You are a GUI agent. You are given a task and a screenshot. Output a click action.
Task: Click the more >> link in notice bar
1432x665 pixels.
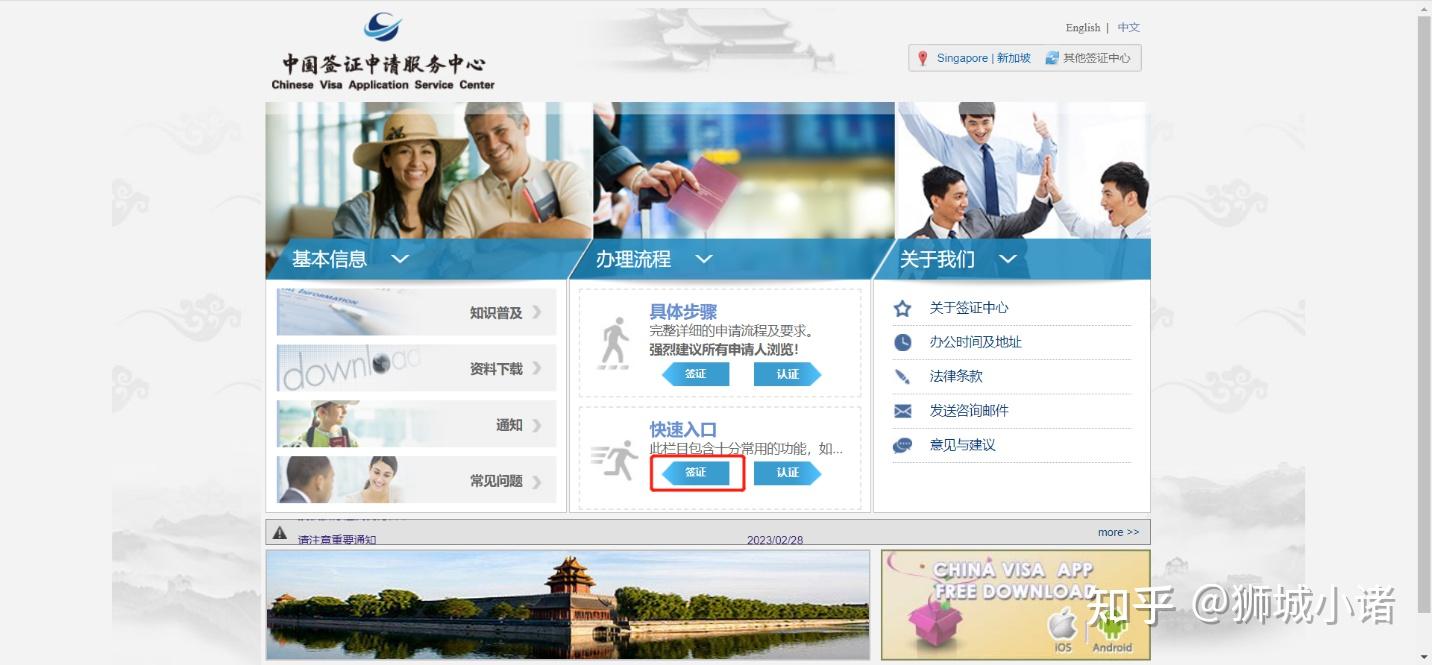(x=1118, y=532)
